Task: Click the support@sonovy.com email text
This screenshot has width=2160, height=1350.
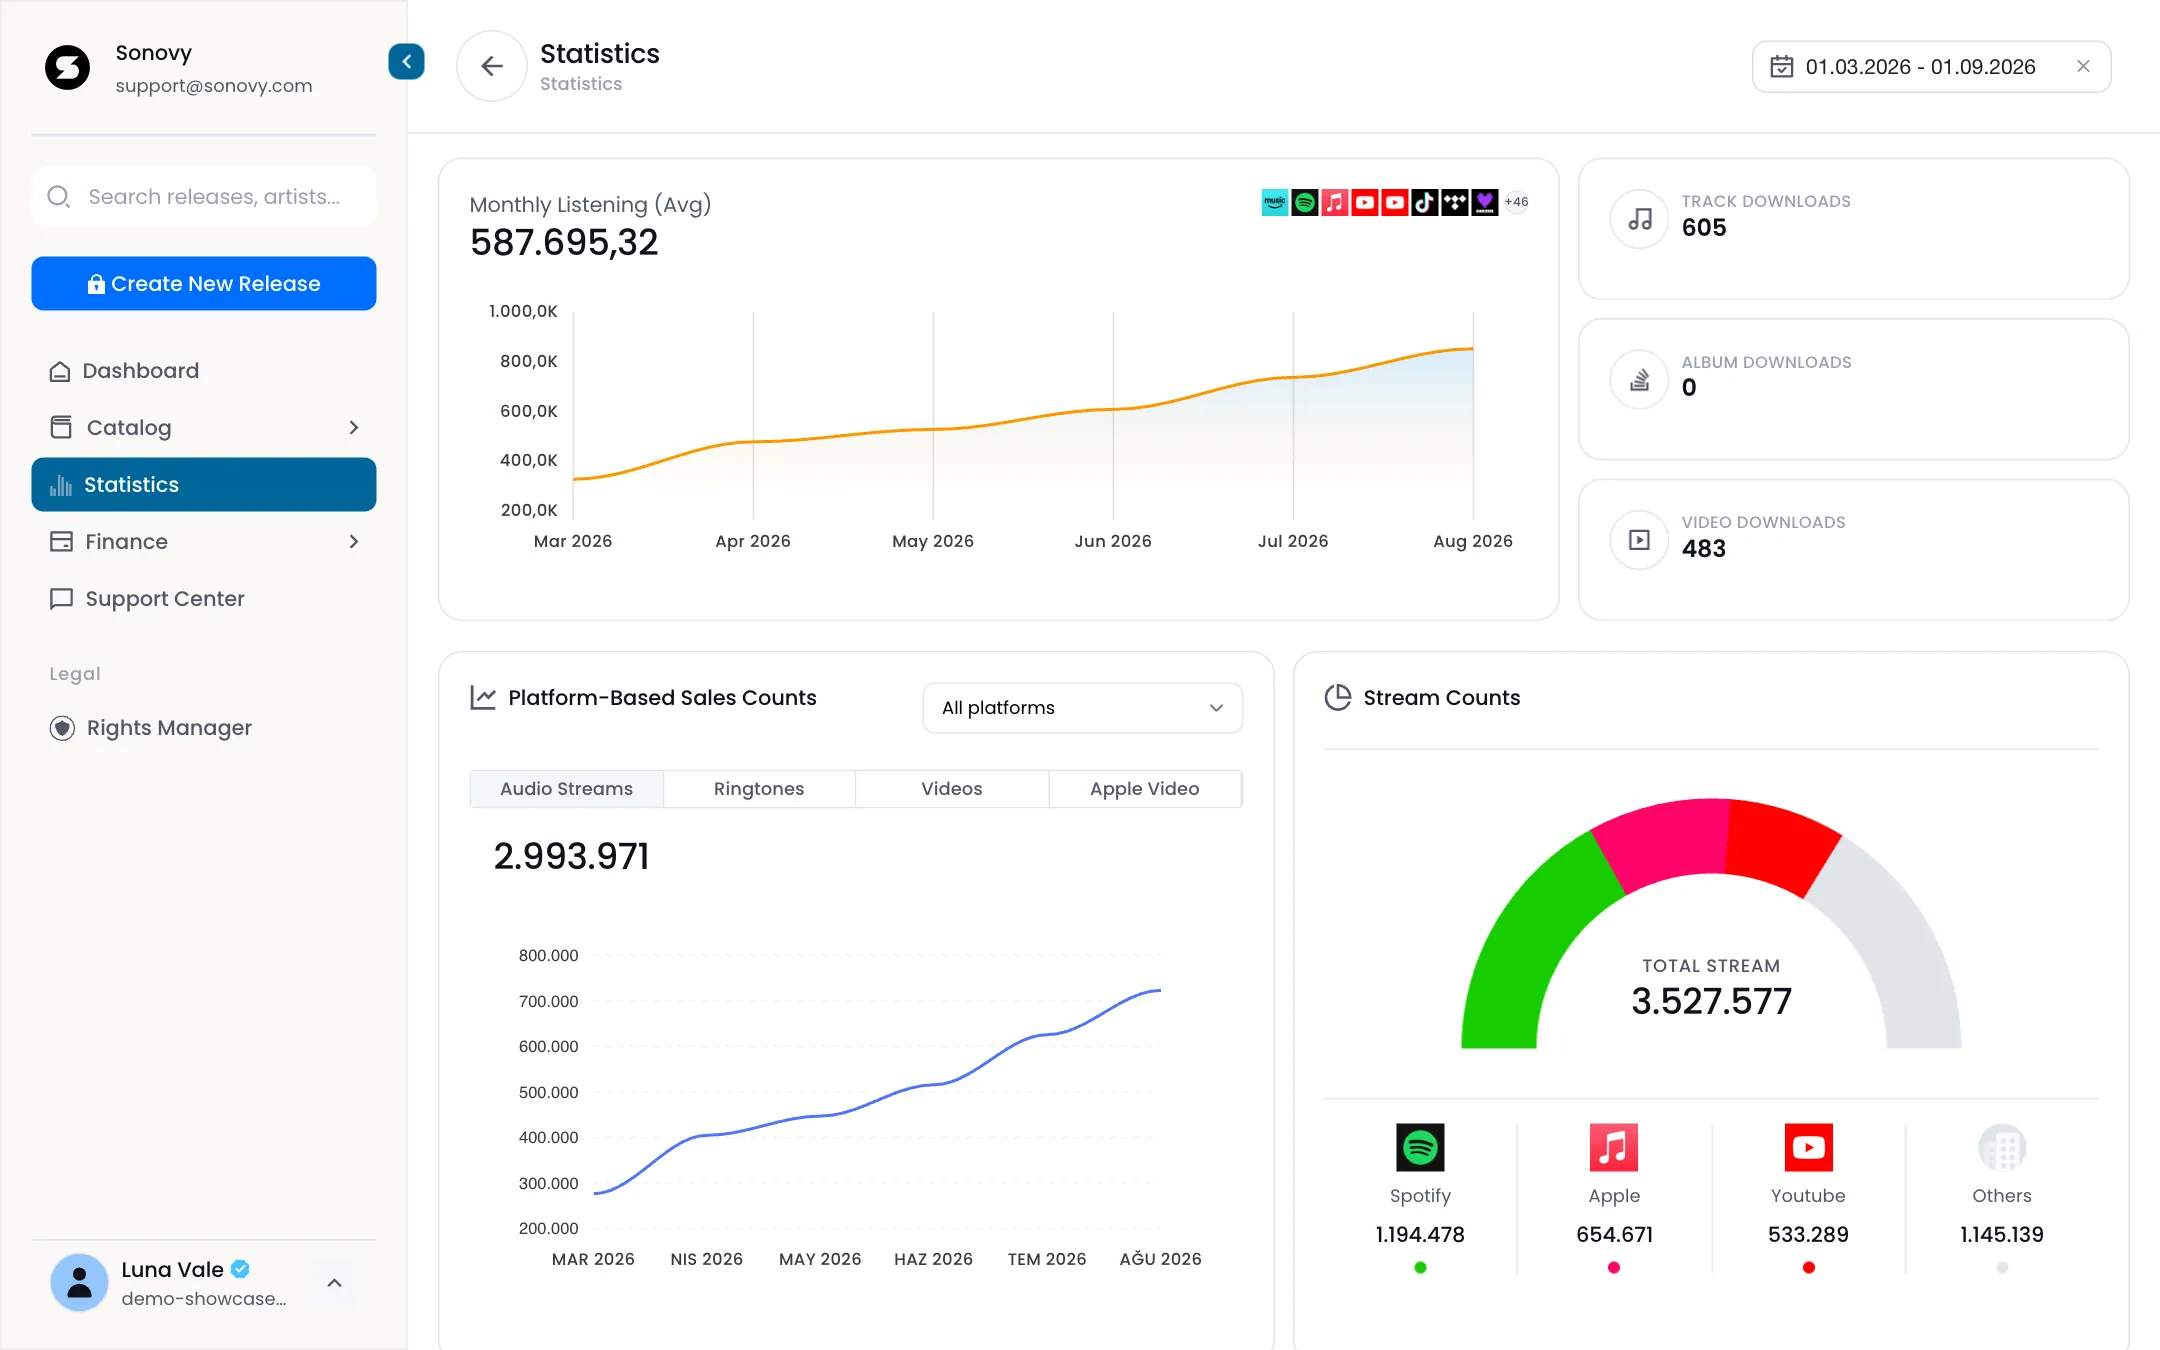Action: 214,86
